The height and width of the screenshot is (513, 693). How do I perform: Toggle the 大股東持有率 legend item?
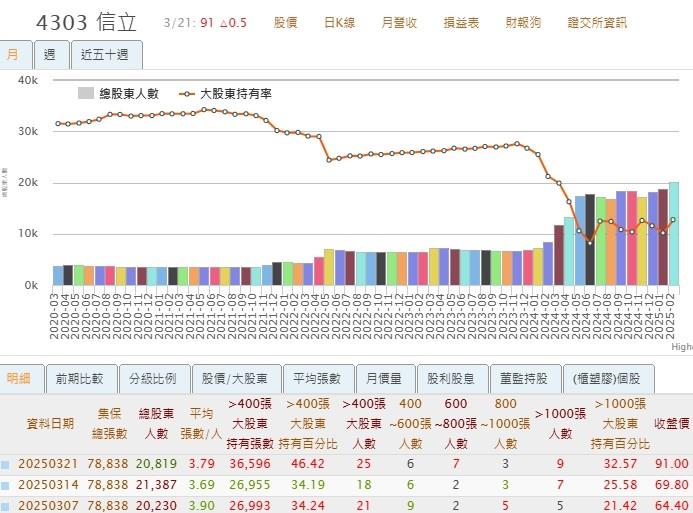(x=225, y=94)
